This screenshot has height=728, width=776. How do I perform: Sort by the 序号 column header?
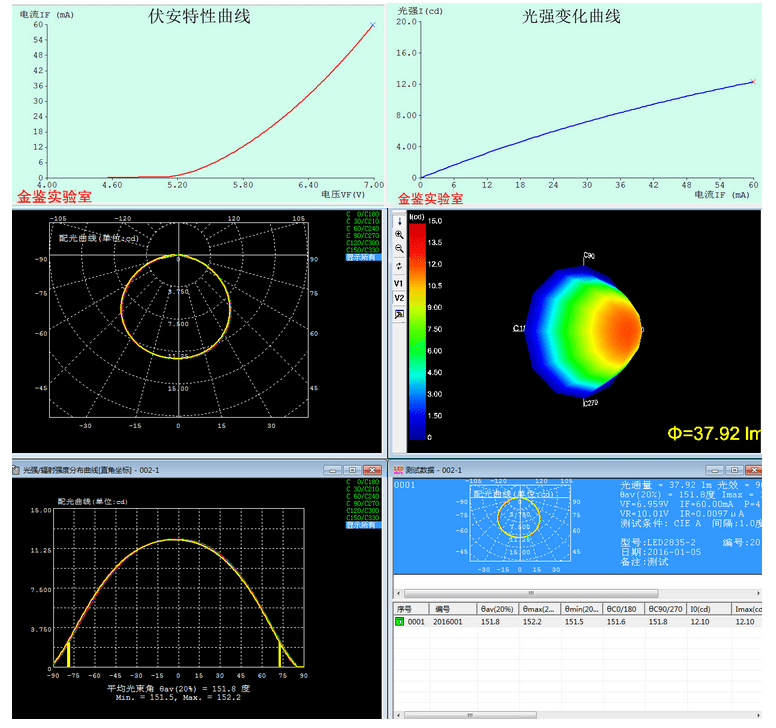pyautogui.click(x=412, y=609)
